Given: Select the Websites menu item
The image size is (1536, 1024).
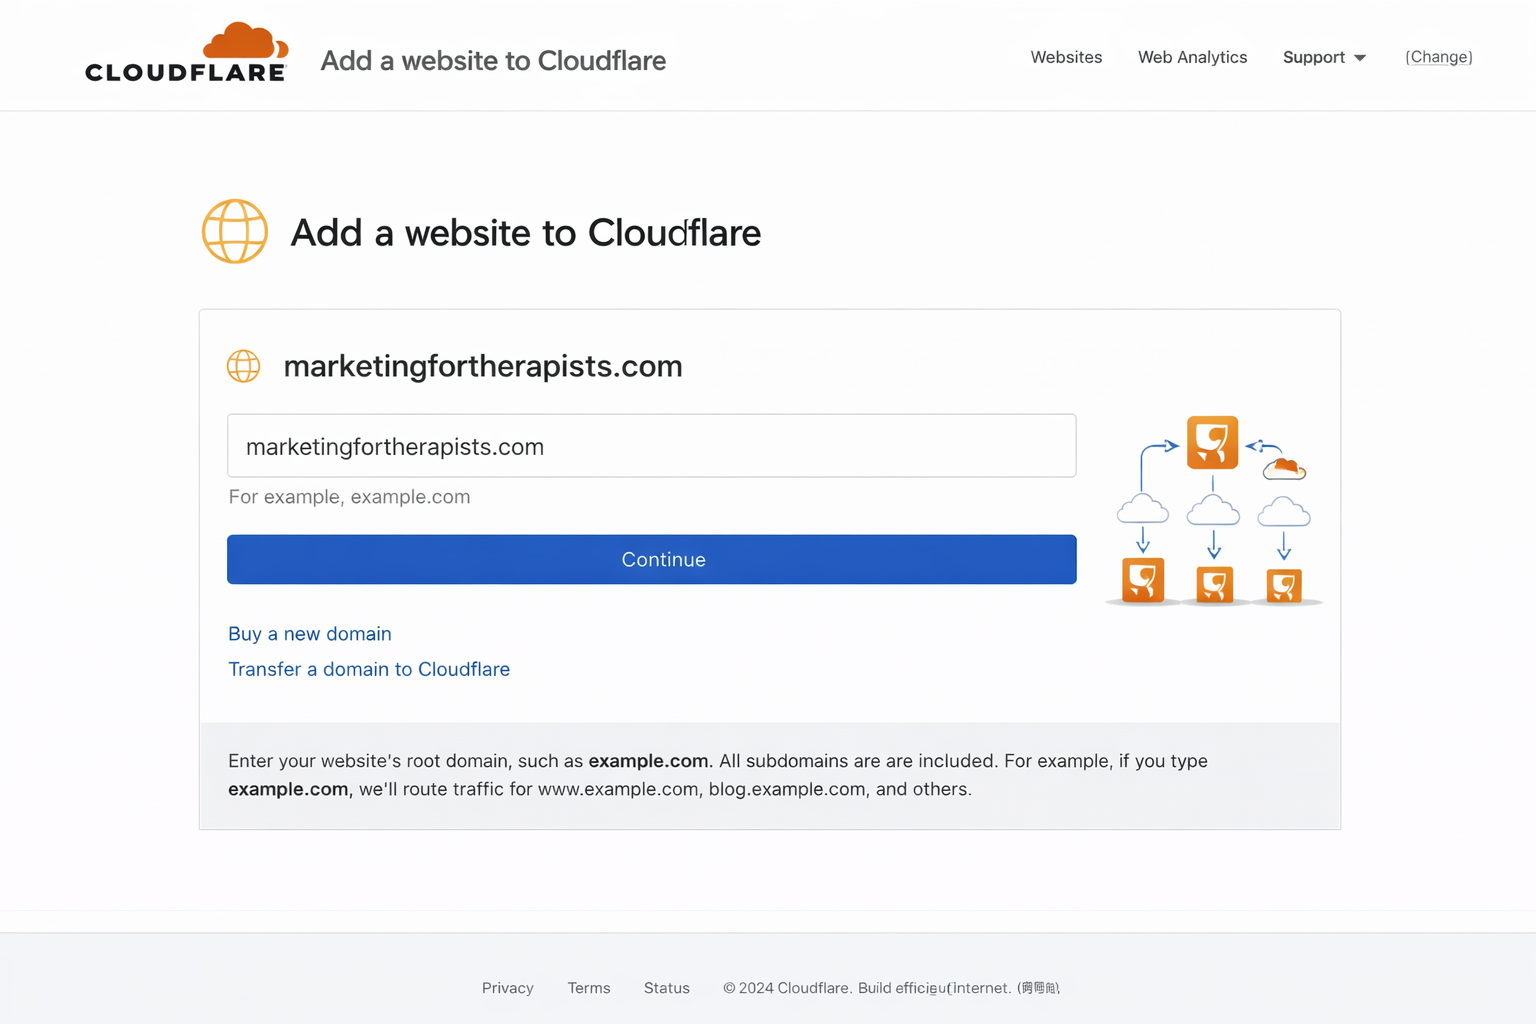Looking at the screenshot, I should tap(1066, 57).
